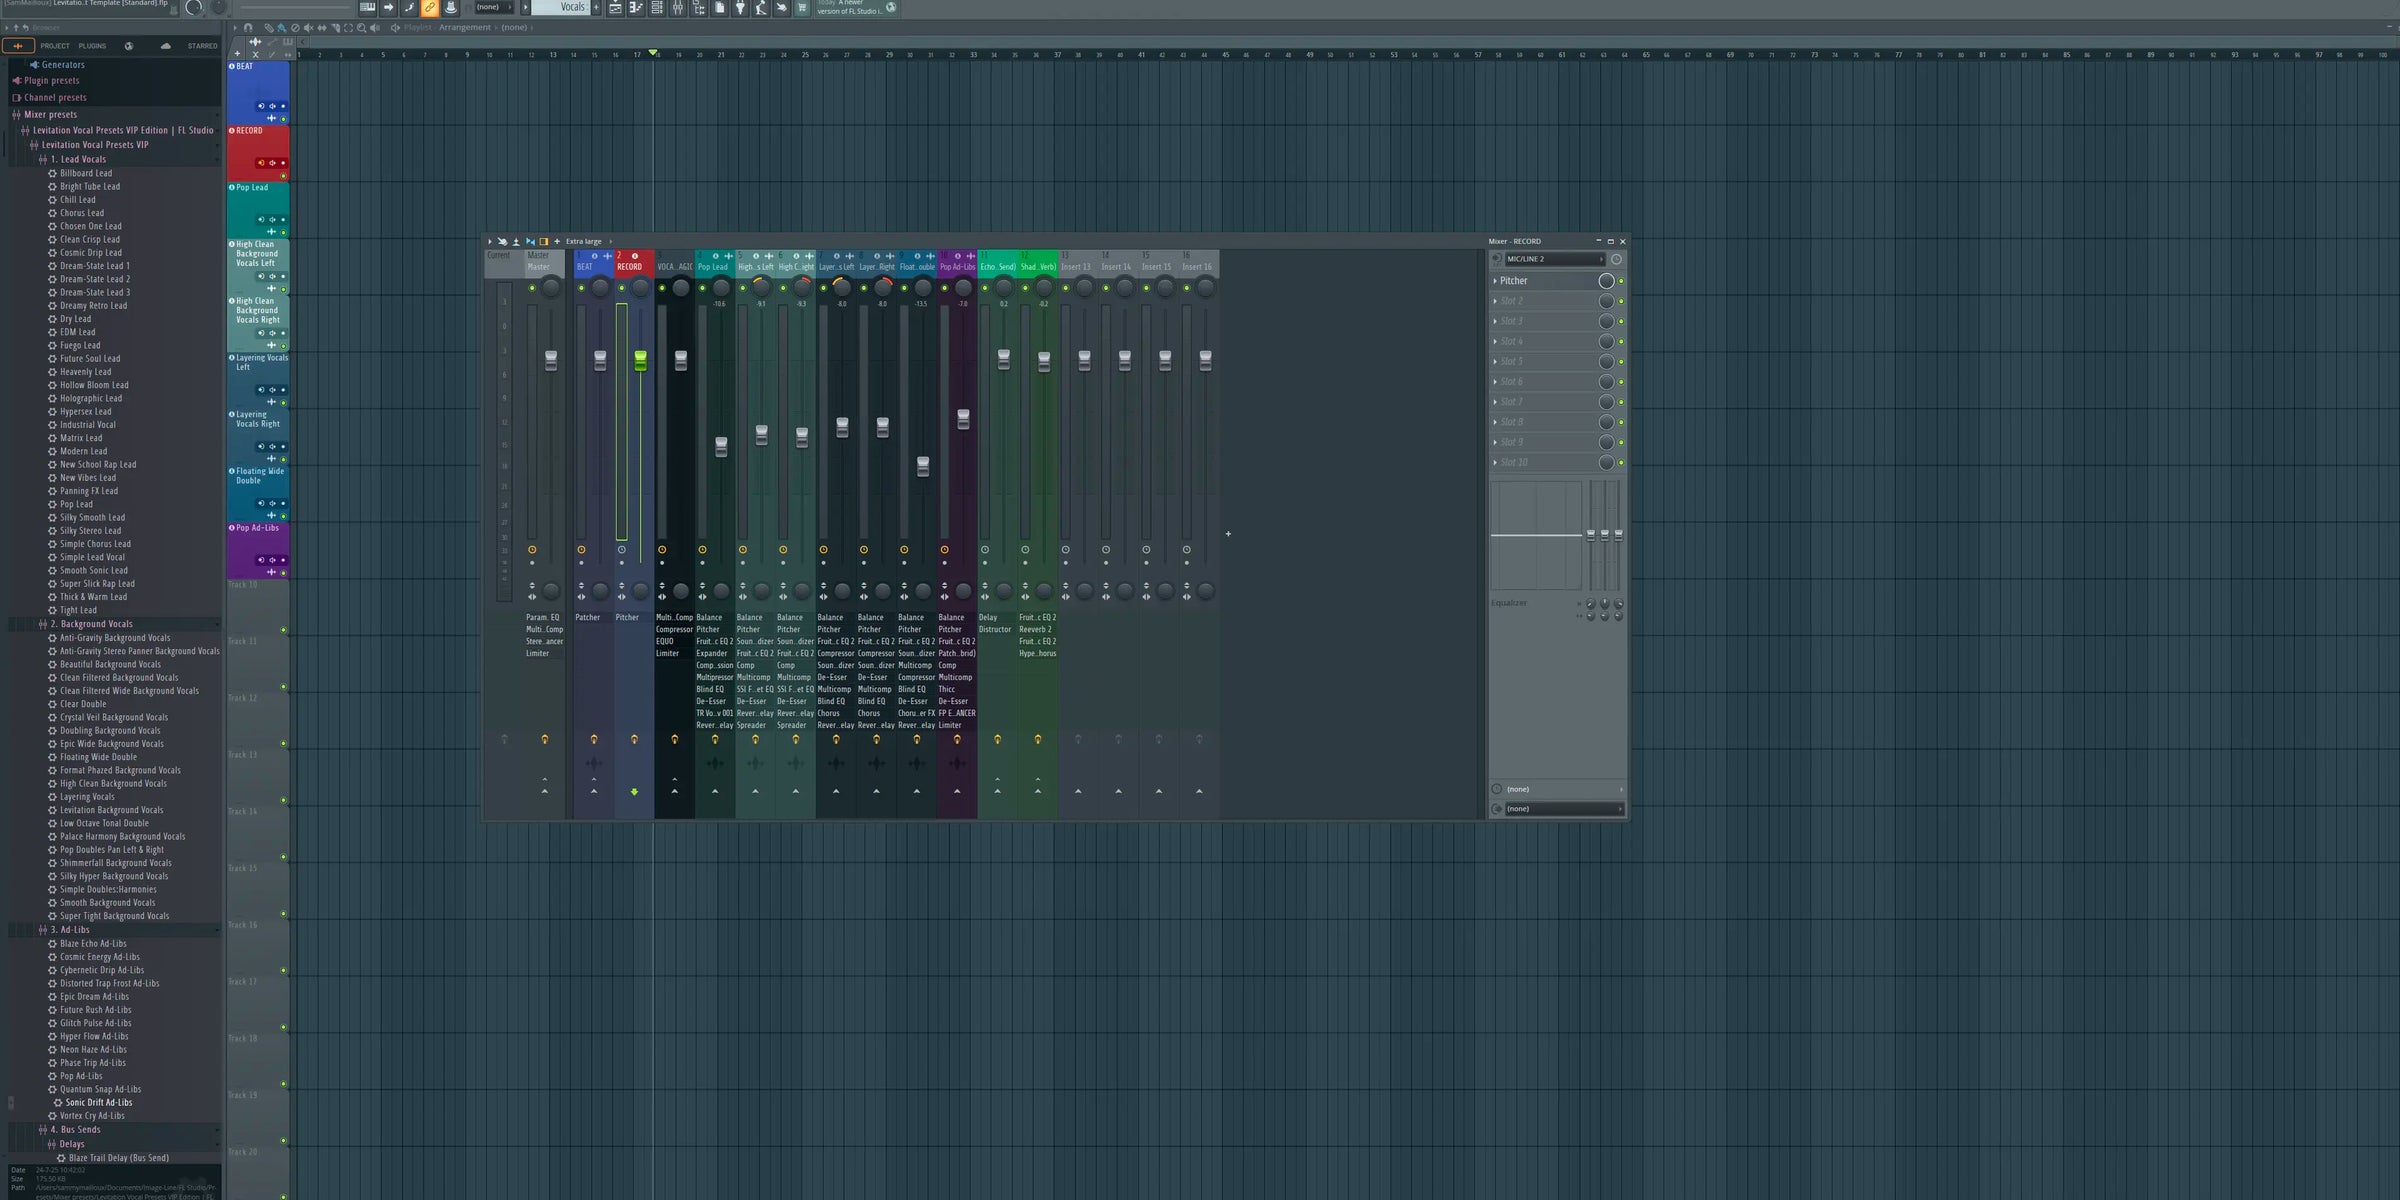The width and height of the screenshot is (2400, 1200).
Task: Open the Extra large mixer view size selector
Action: pyautogui.click(x=583, y=241)
